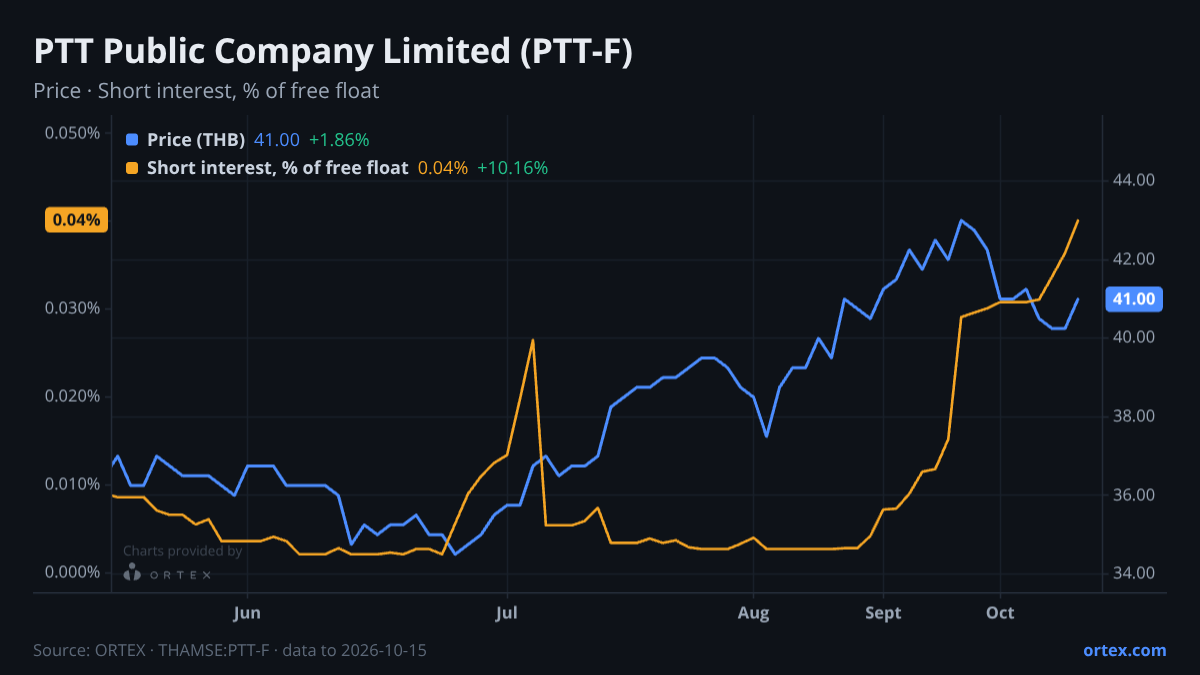The width and height of the screenshot is (1200, 675).
Task: Click the 38.00 right axis label
Action: click(x=1134, y=416)
